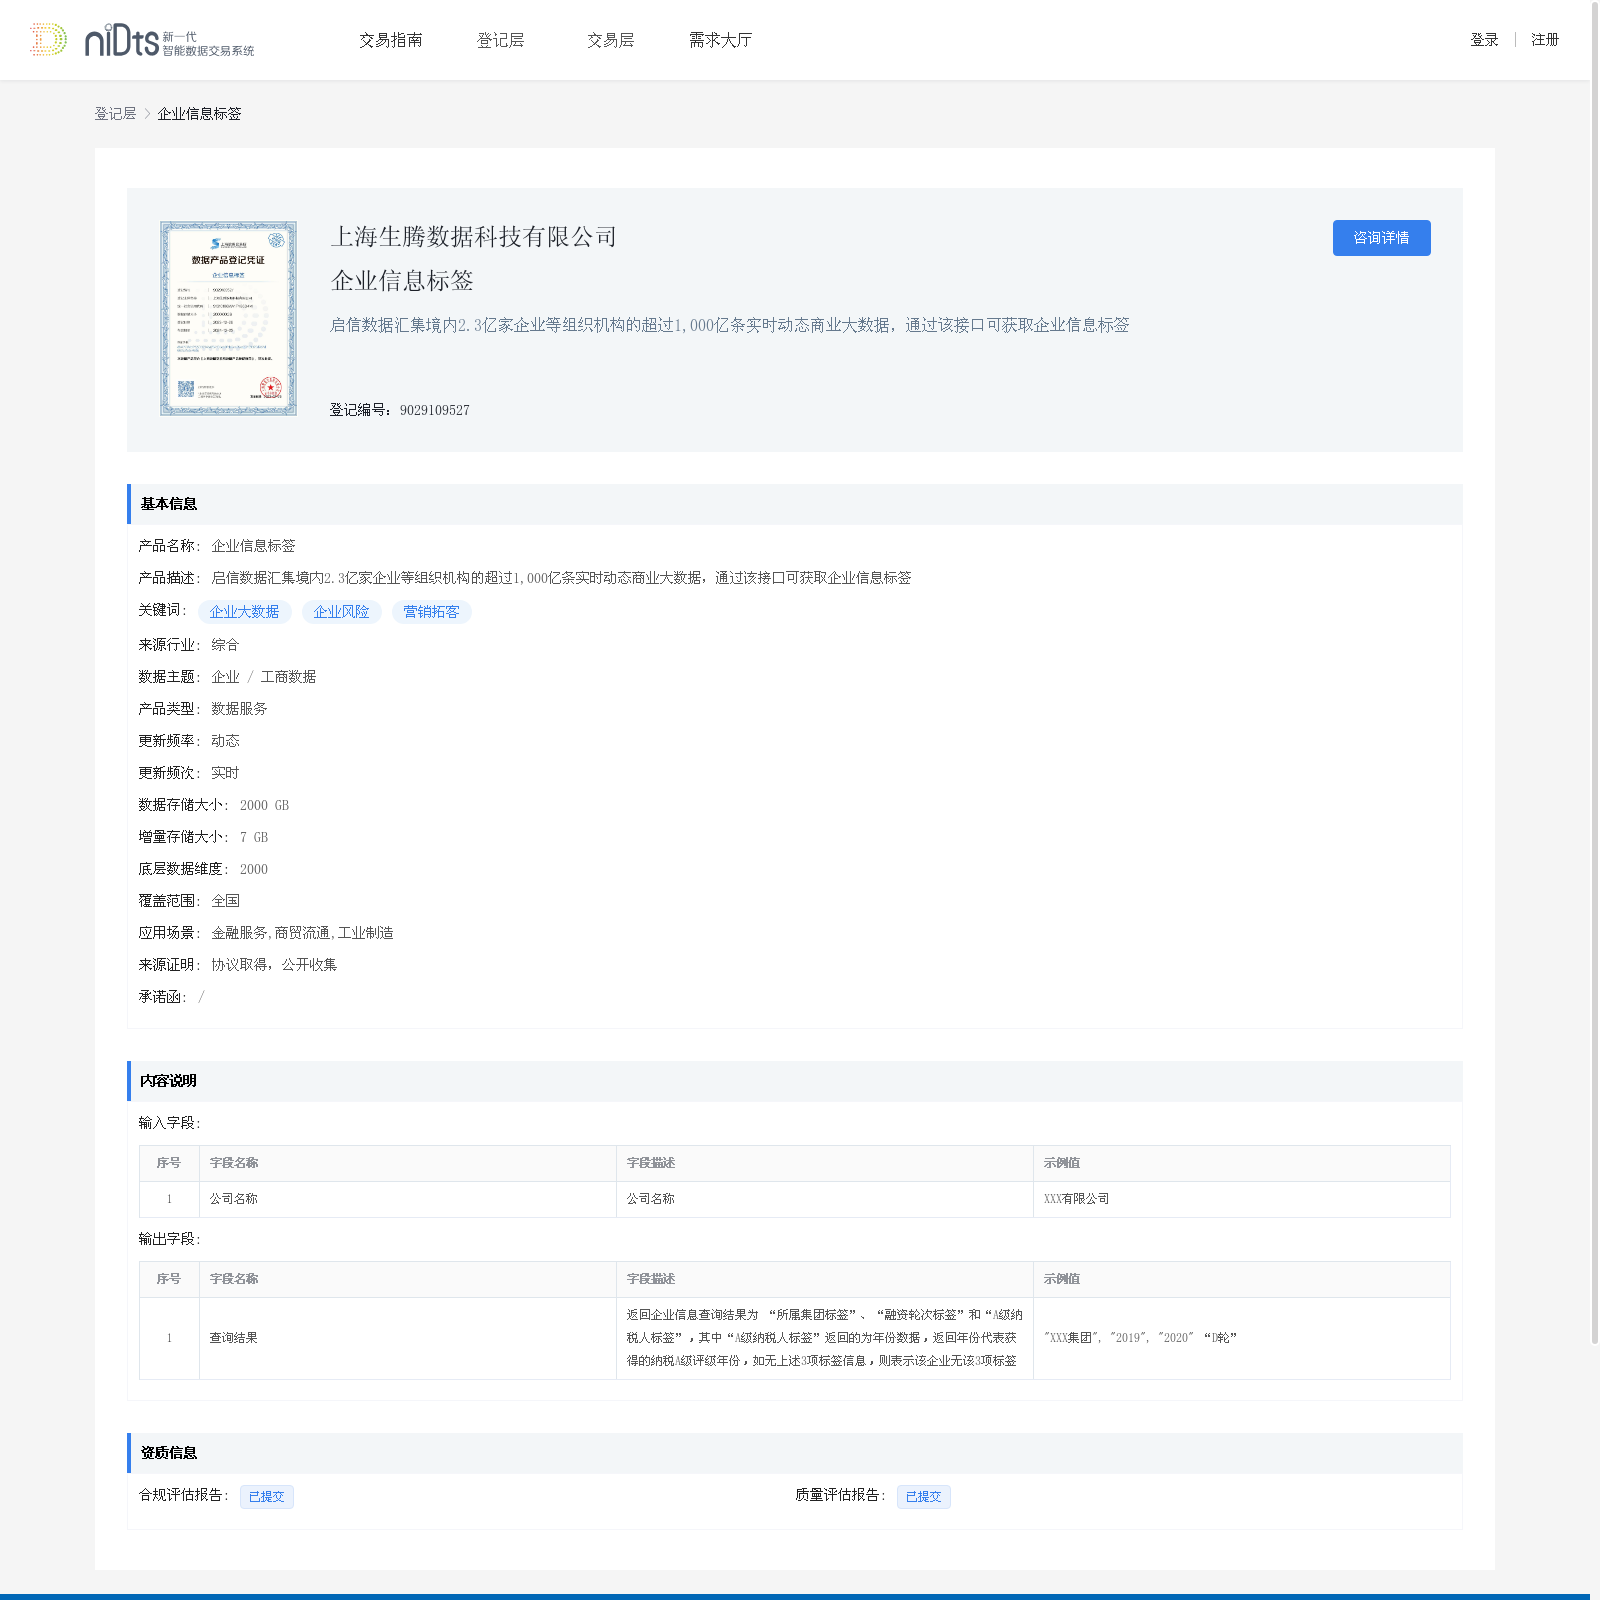This screenshot has width=1600, height=1600.
Task: Click the 字段名称 header in input table
Action: click(234, 1163)
